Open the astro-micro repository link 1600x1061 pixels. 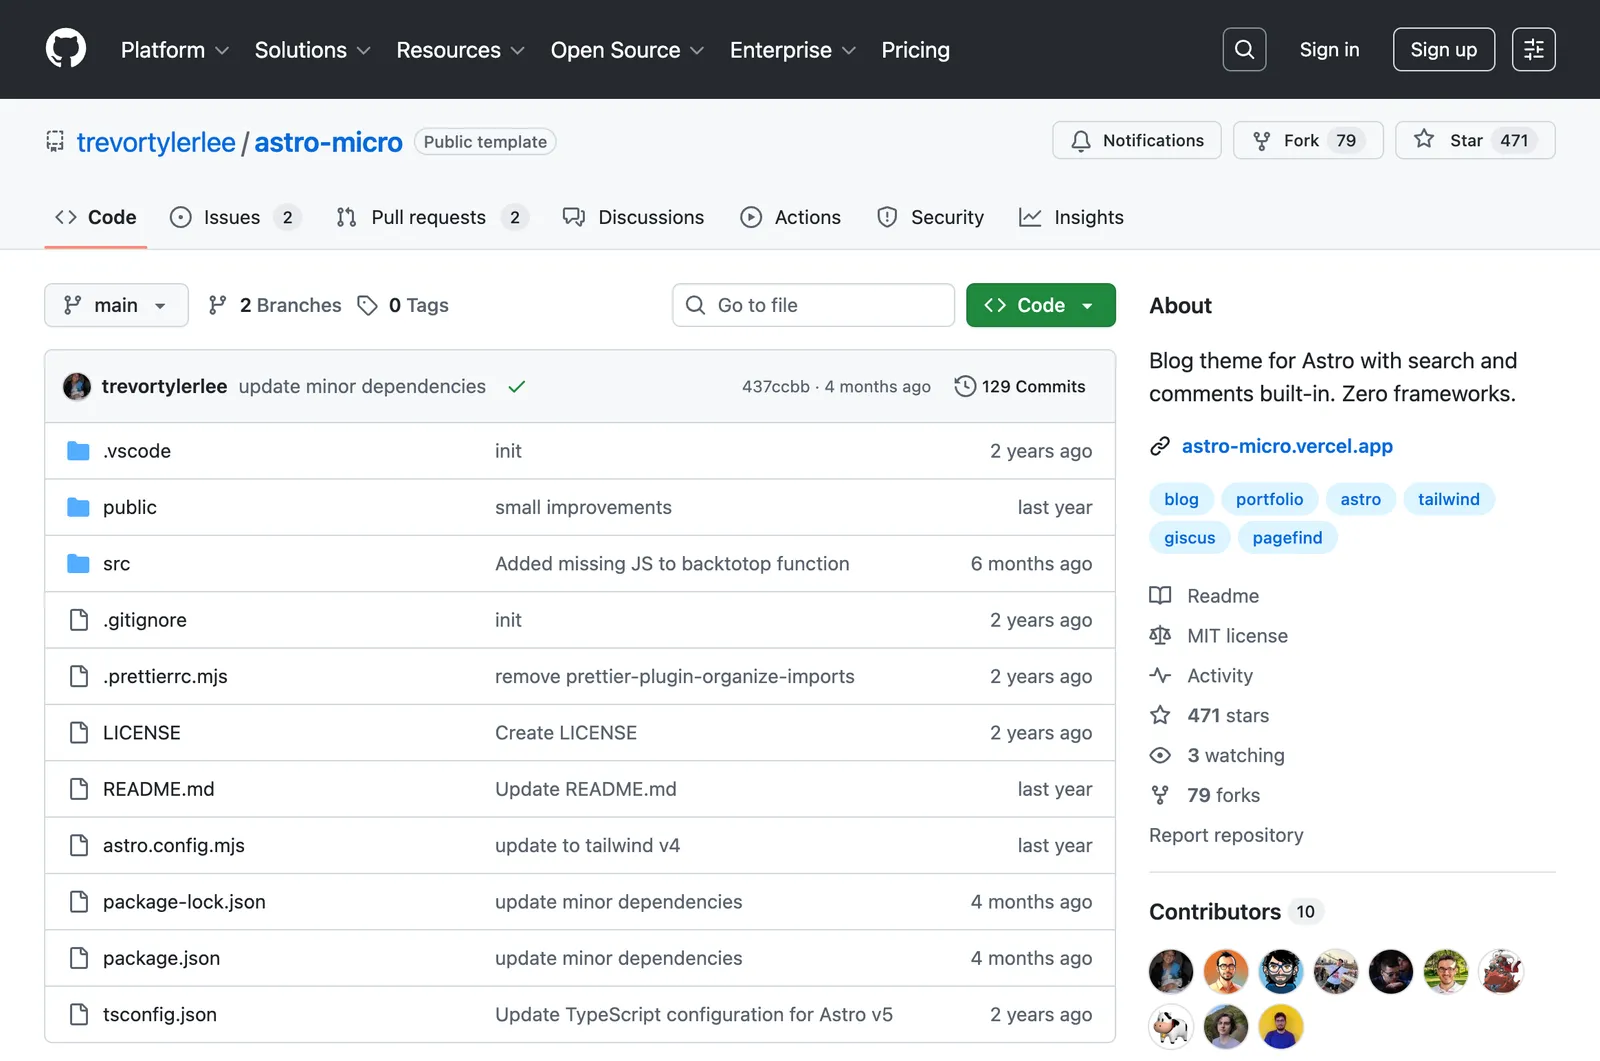click(328, 142)
